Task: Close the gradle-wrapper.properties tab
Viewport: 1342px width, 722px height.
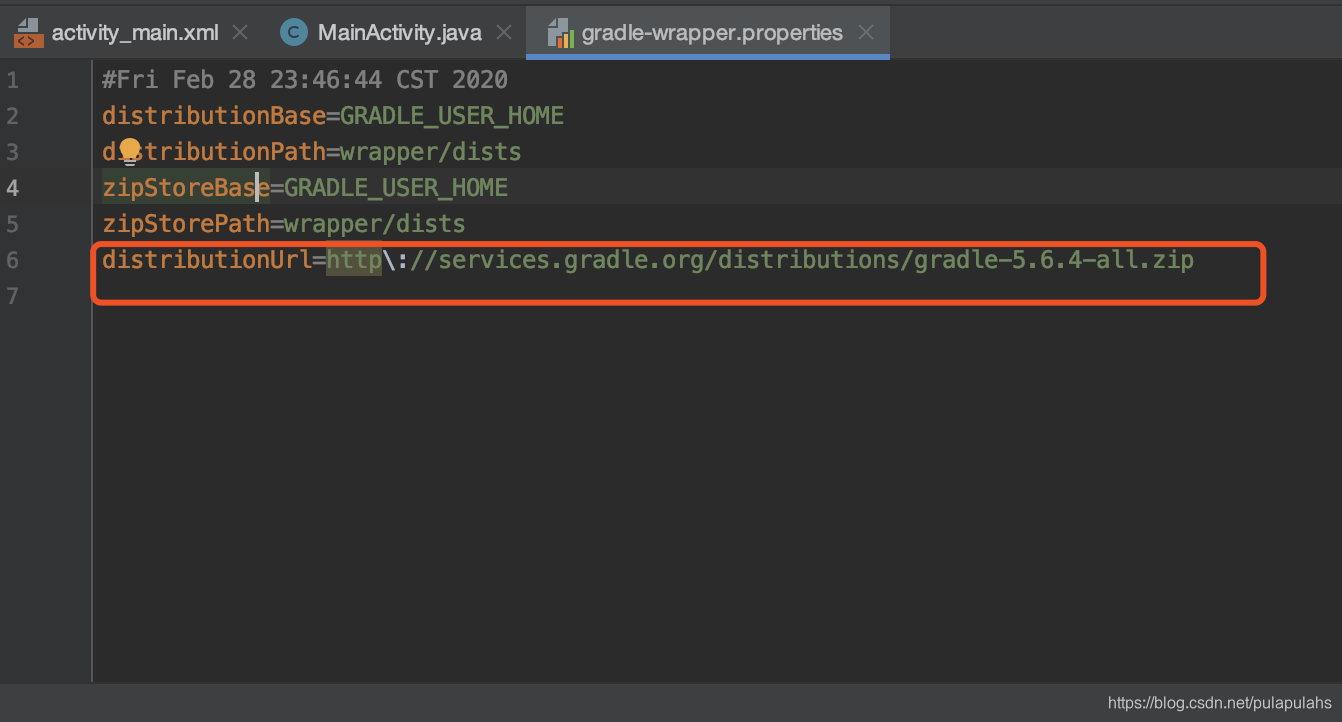Action: (x=866, y=32)
